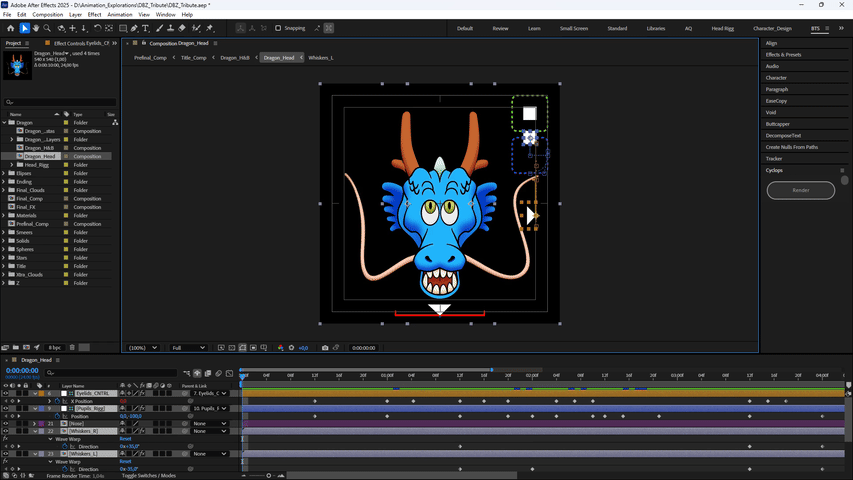The width and height of the screenshot is (853, 480).
Task: Open the Composition menu
Action: click(x=47, y=15)
